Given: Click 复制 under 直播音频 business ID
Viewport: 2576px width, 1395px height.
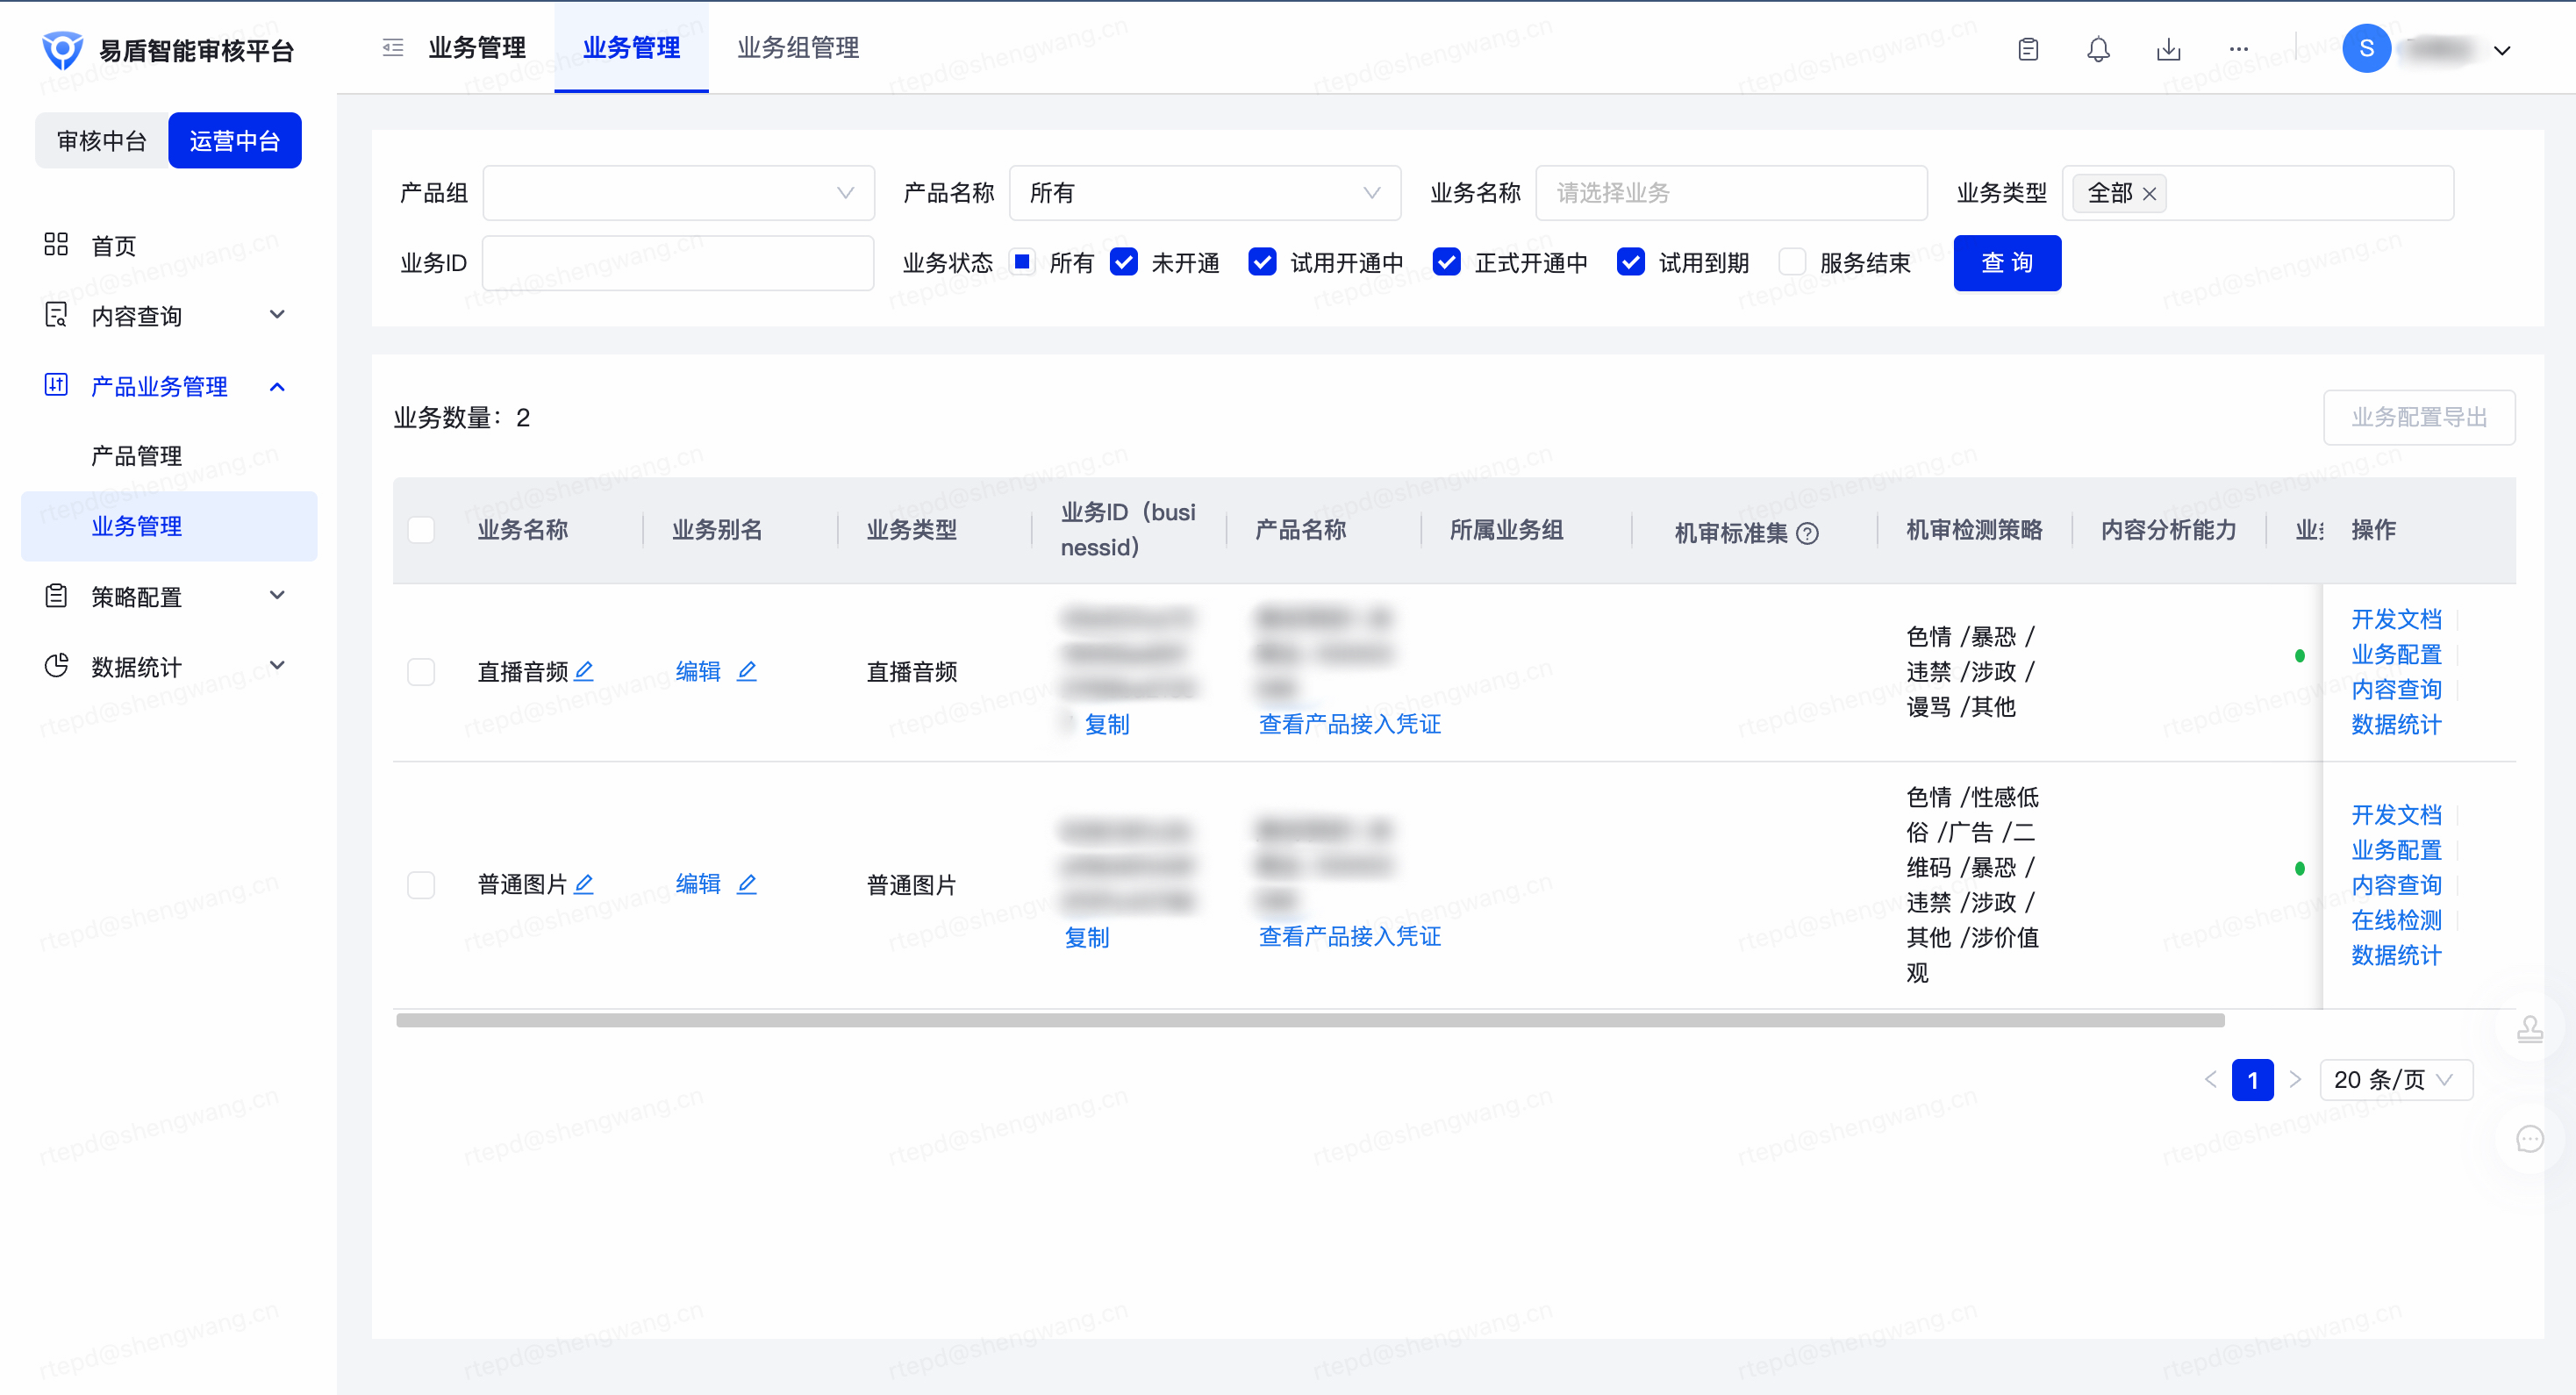Looking at the screenshot, I should (x=1107, y=724).
